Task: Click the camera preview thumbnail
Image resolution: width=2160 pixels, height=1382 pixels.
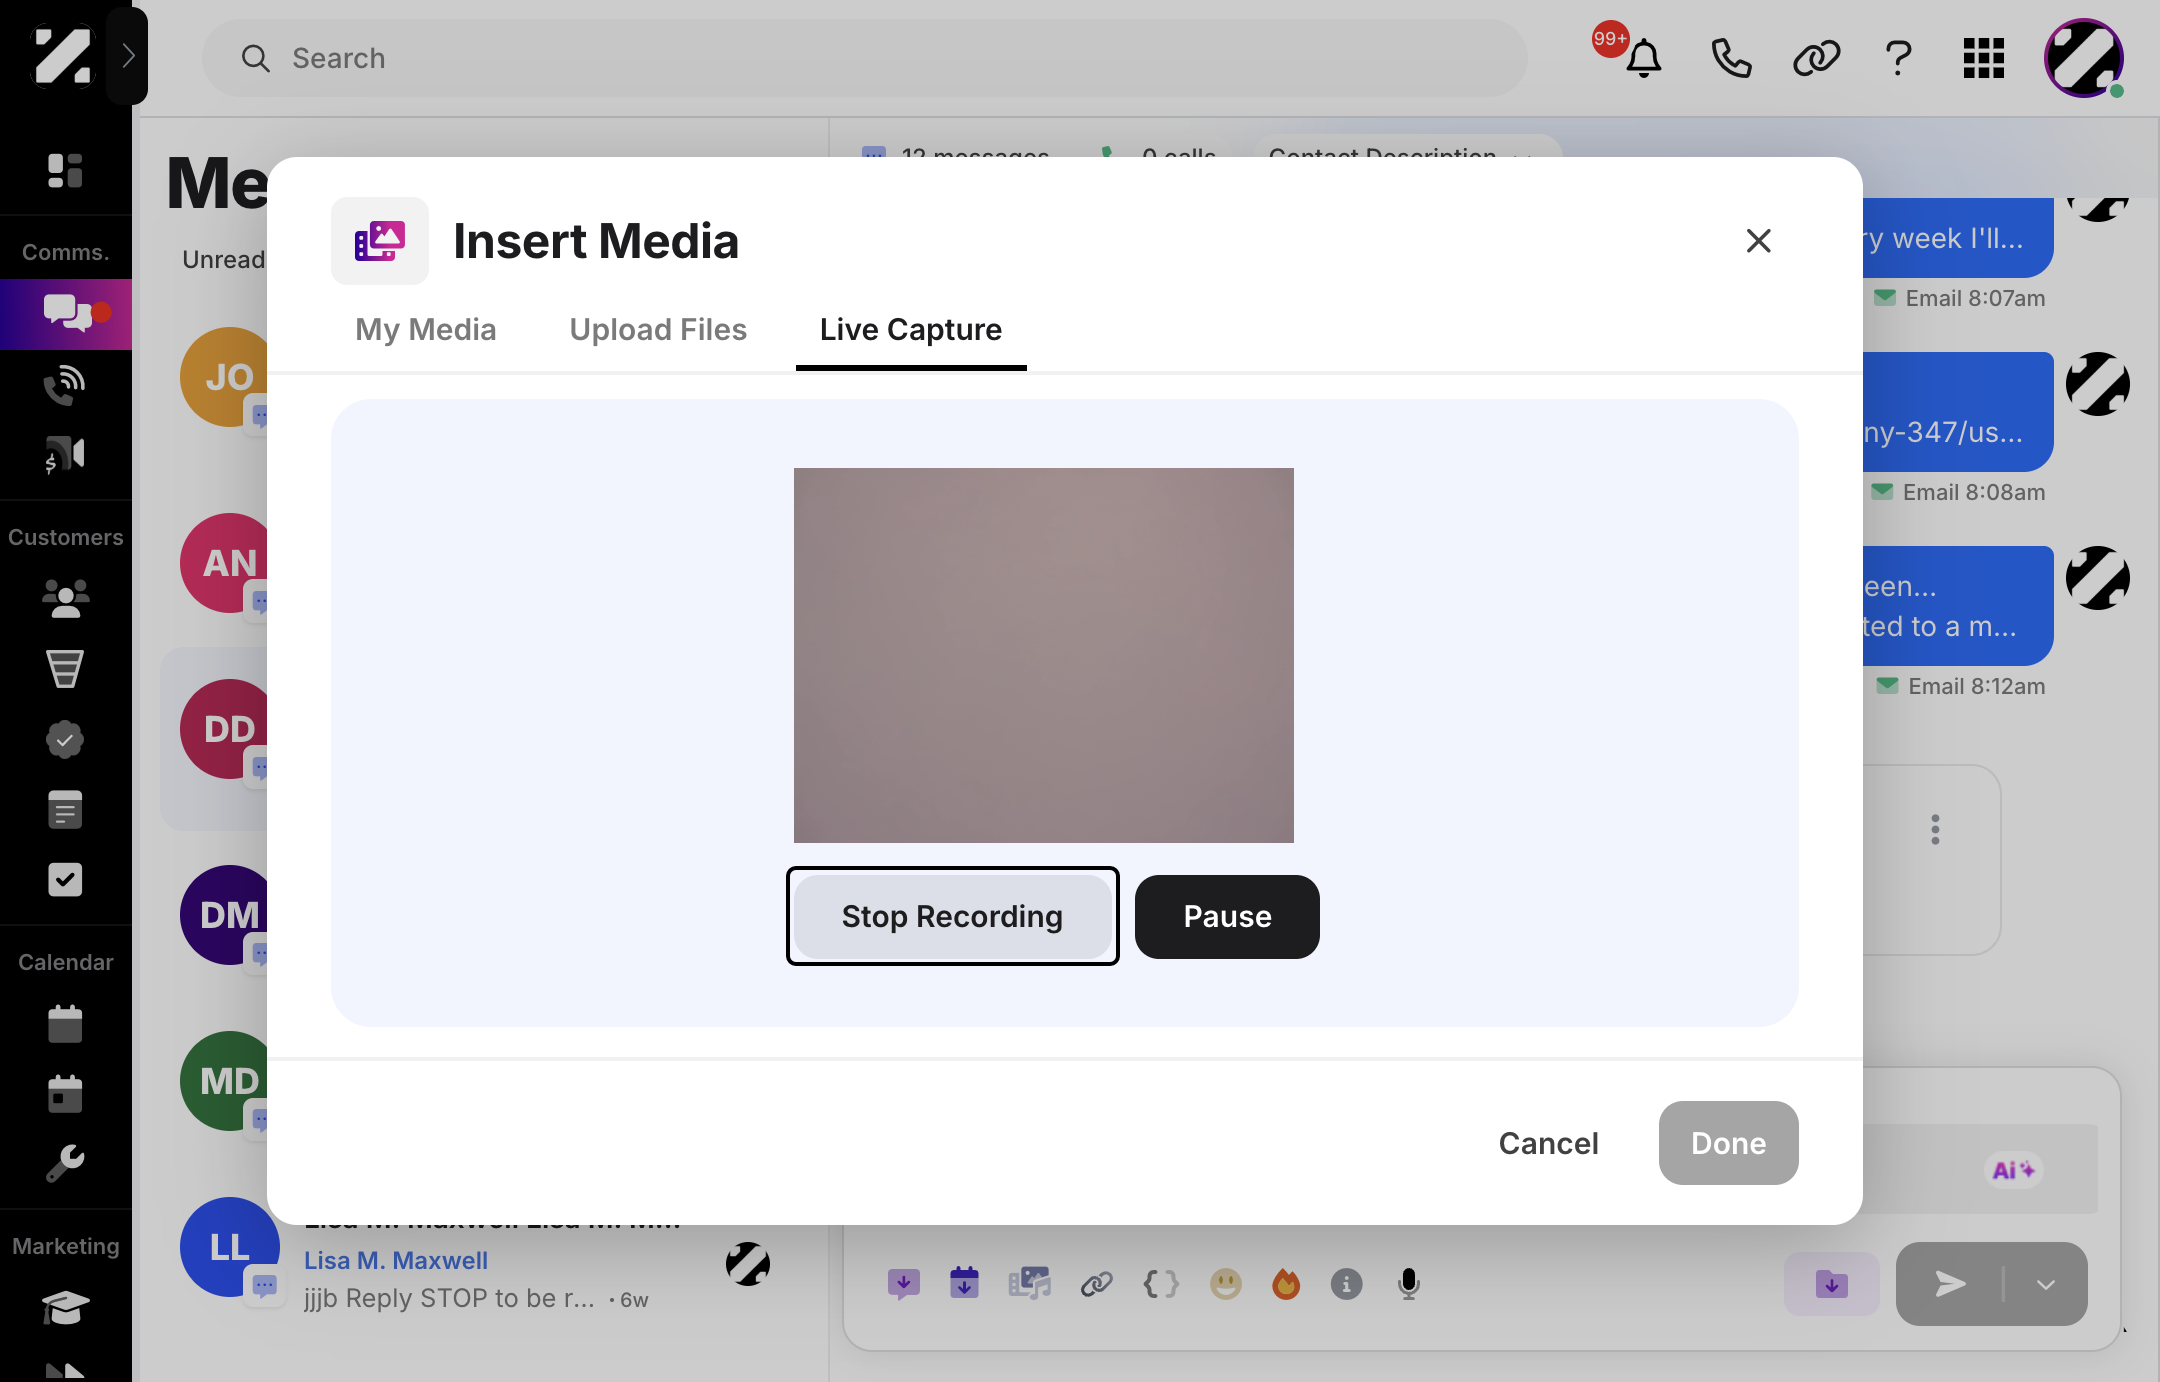Action: tap(1043, 655)
